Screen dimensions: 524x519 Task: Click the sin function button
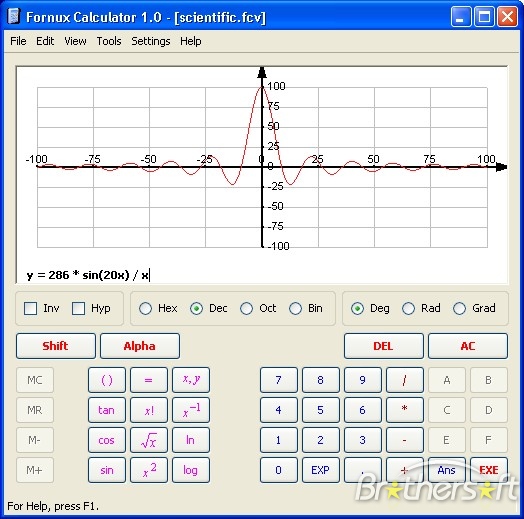click(x=107, y=470)
